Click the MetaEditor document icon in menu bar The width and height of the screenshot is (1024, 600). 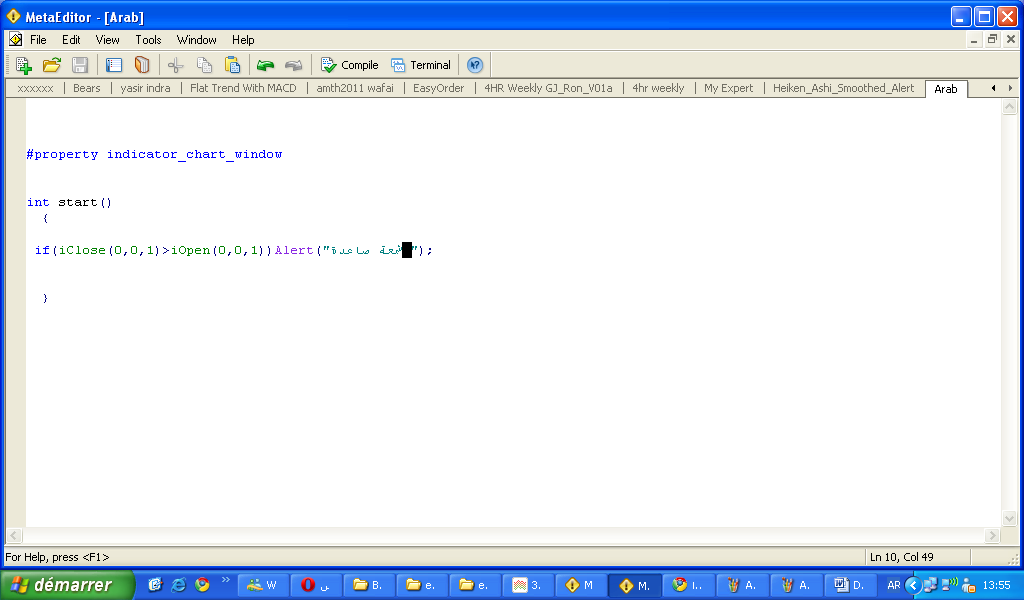pos(16,40)
